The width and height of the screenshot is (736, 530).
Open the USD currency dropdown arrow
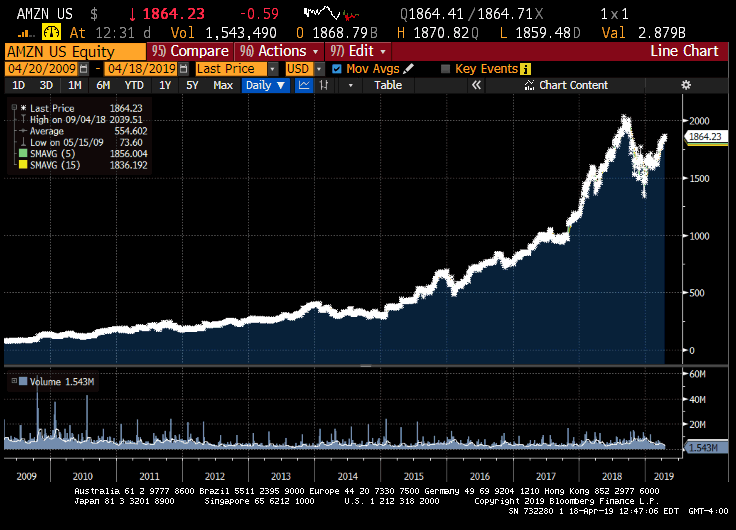coord(319,69)
